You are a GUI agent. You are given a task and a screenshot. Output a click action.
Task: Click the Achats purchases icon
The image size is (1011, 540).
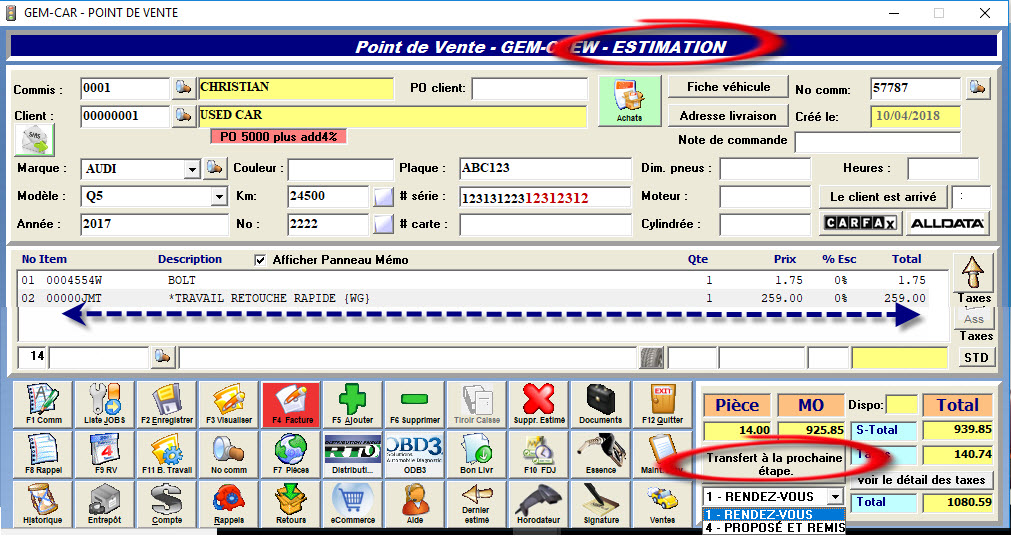click(629, 101)
